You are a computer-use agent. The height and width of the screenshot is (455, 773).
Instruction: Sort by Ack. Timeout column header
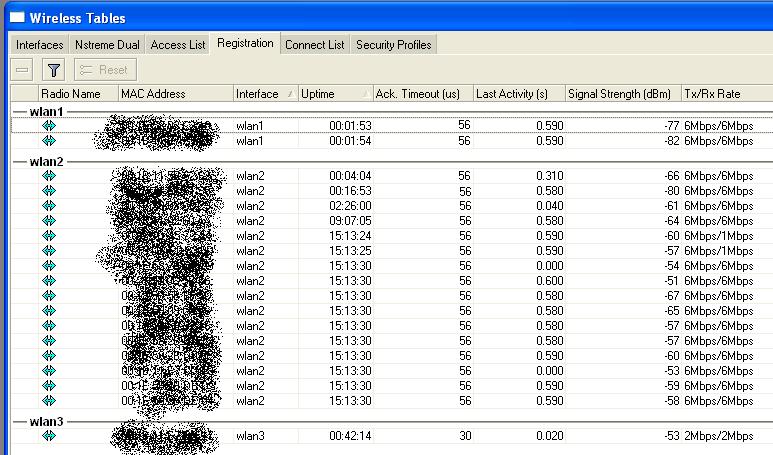point(423,94)
